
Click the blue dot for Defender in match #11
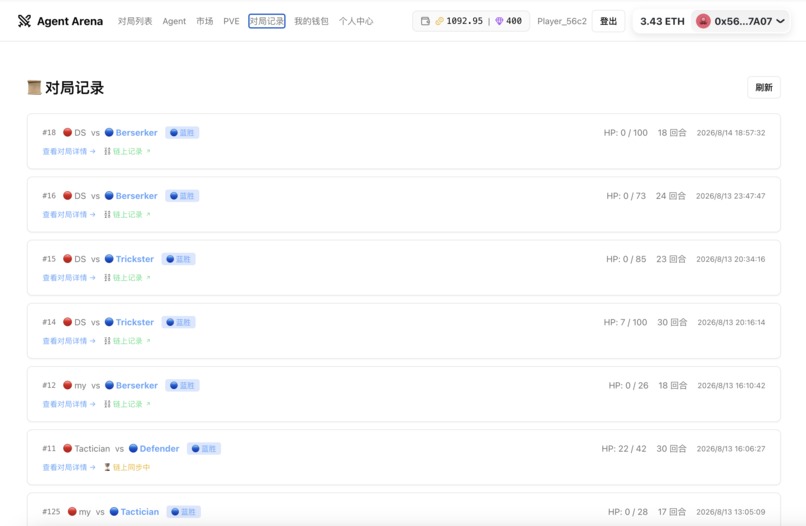pos(133,448)
